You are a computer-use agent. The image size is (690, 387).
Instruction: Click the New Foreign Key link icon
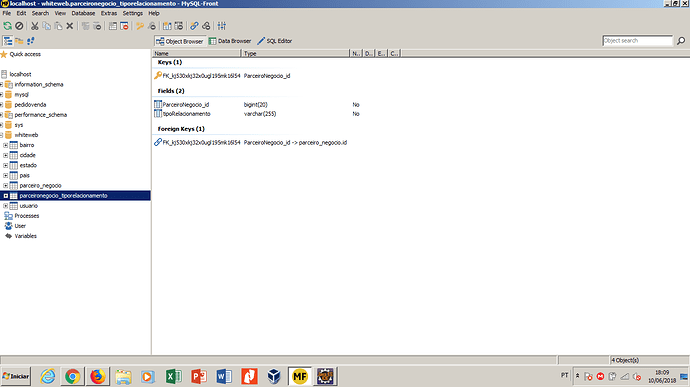tap(194, 26)
